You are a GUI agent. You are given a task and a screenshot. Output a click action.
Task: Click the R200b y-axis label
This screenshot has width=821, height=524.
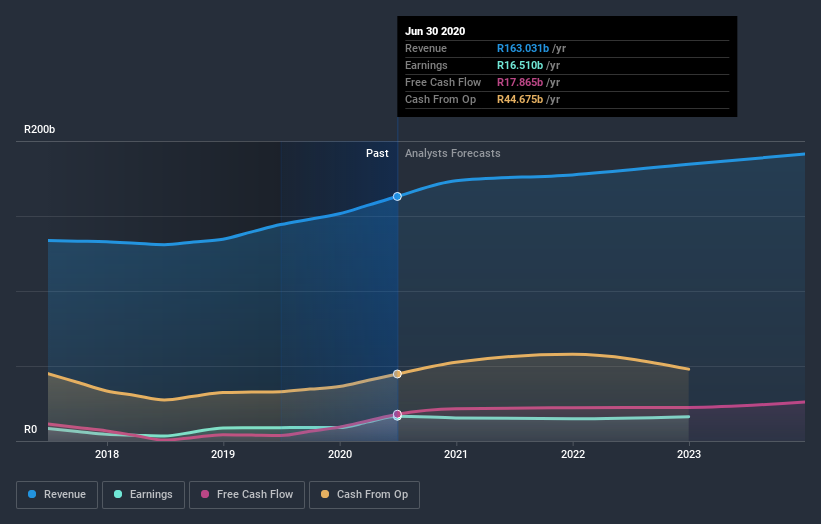point(39,129)
